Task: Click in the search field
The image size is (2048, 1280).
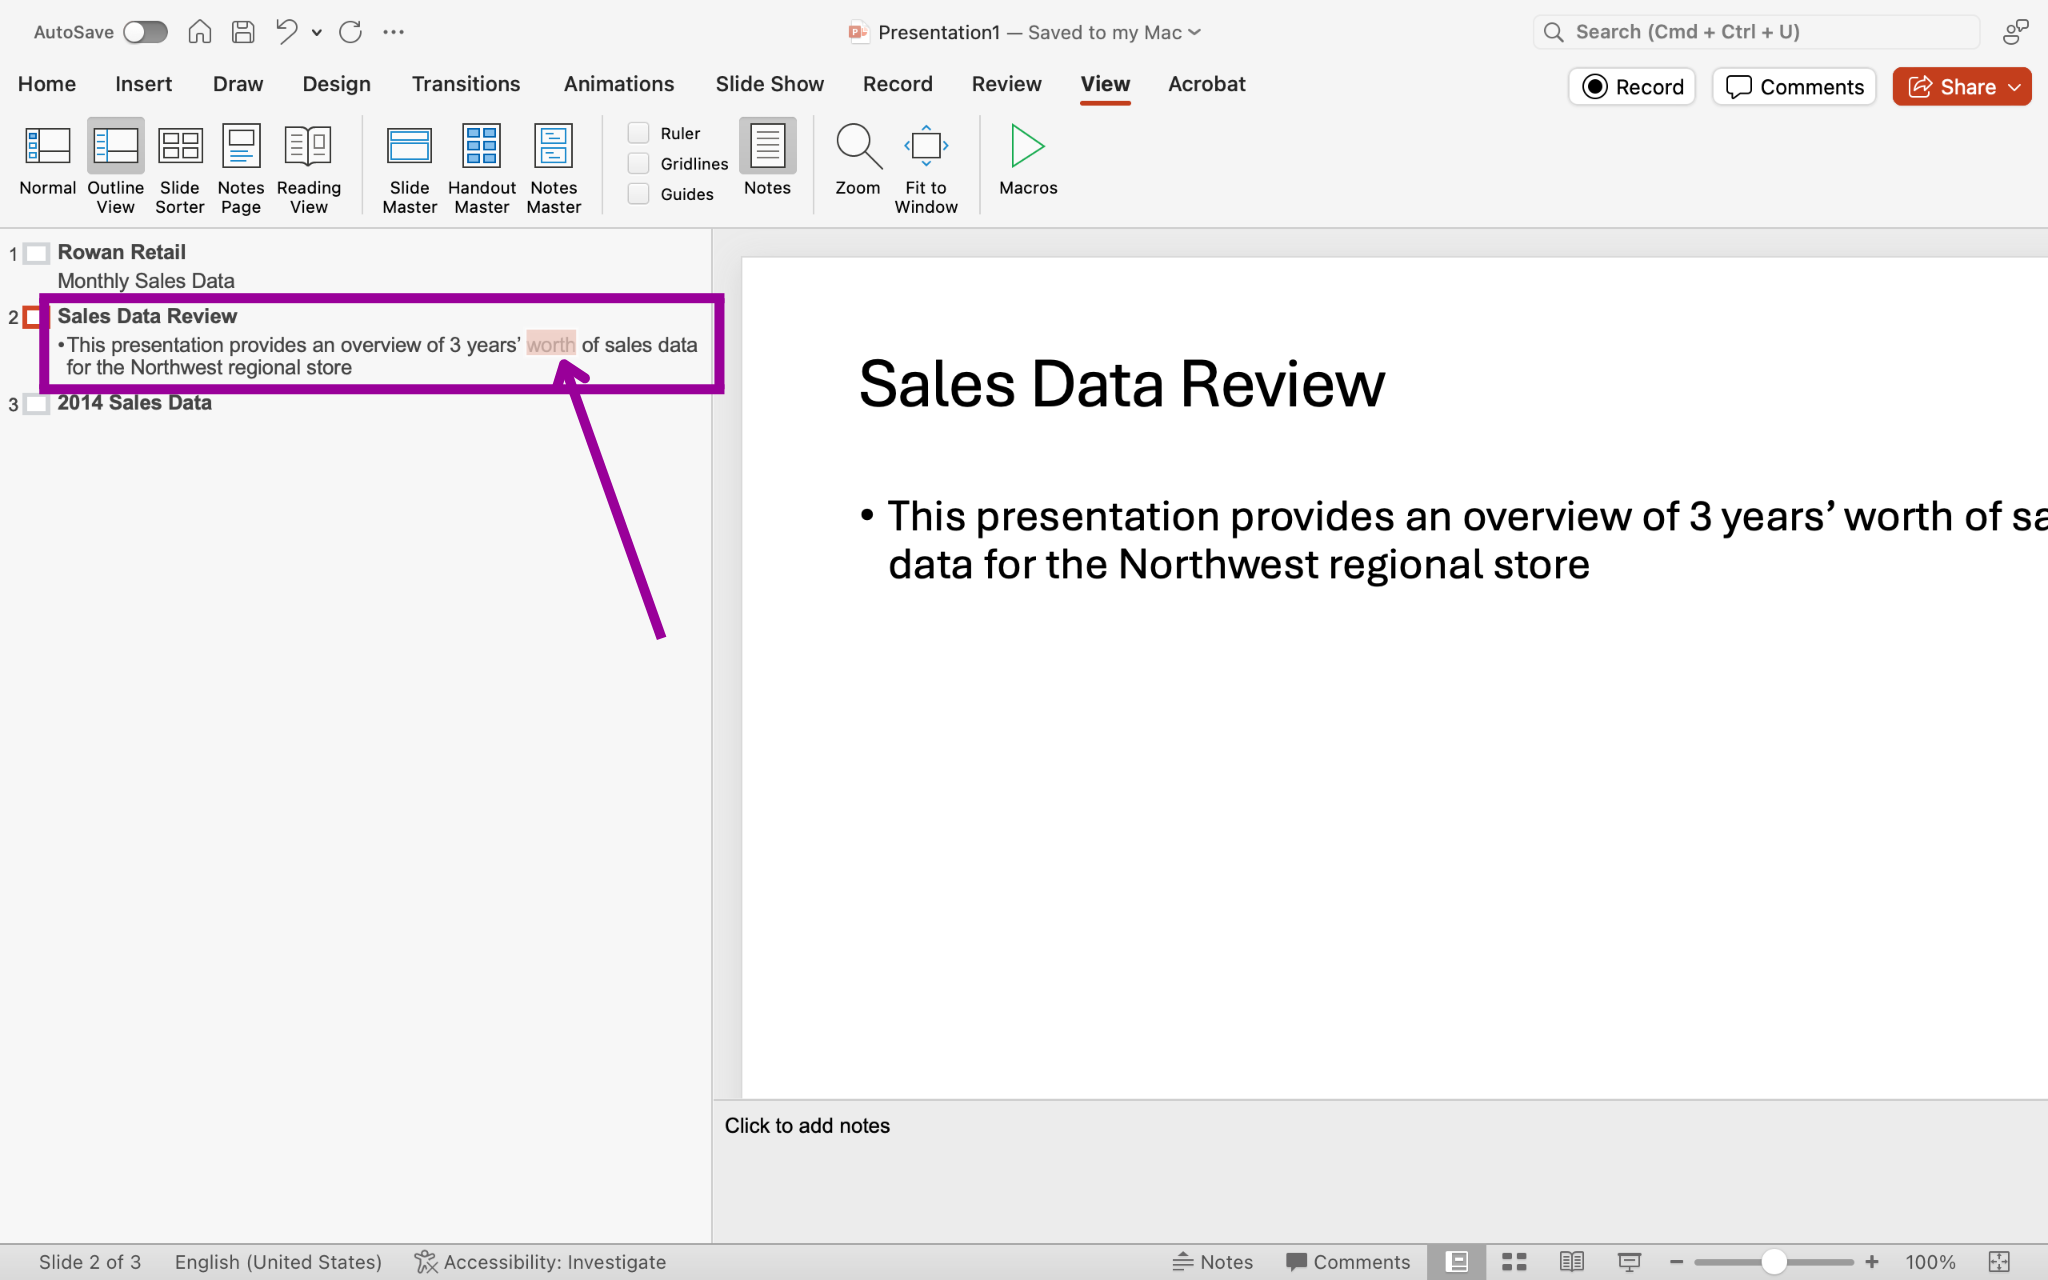Action: click(1756, 32)
